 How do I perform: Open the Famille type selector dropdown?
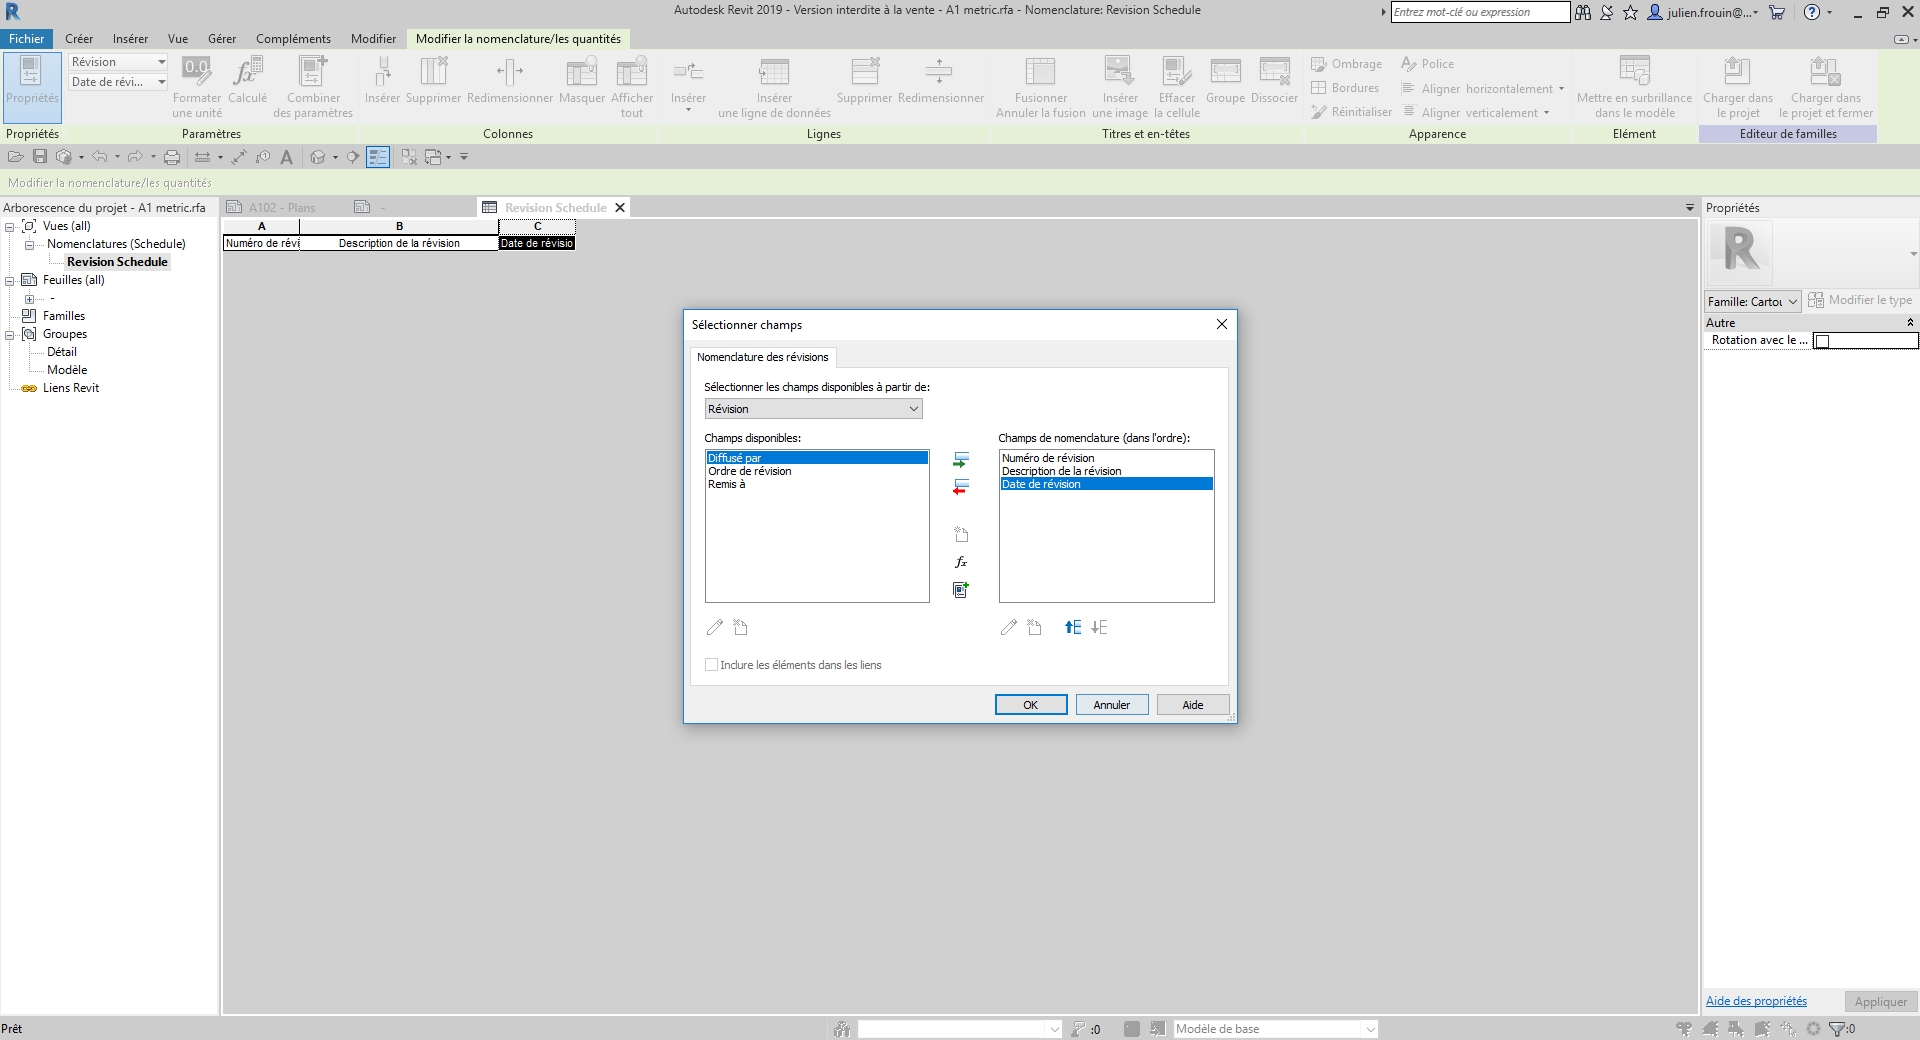(1752, 302)
